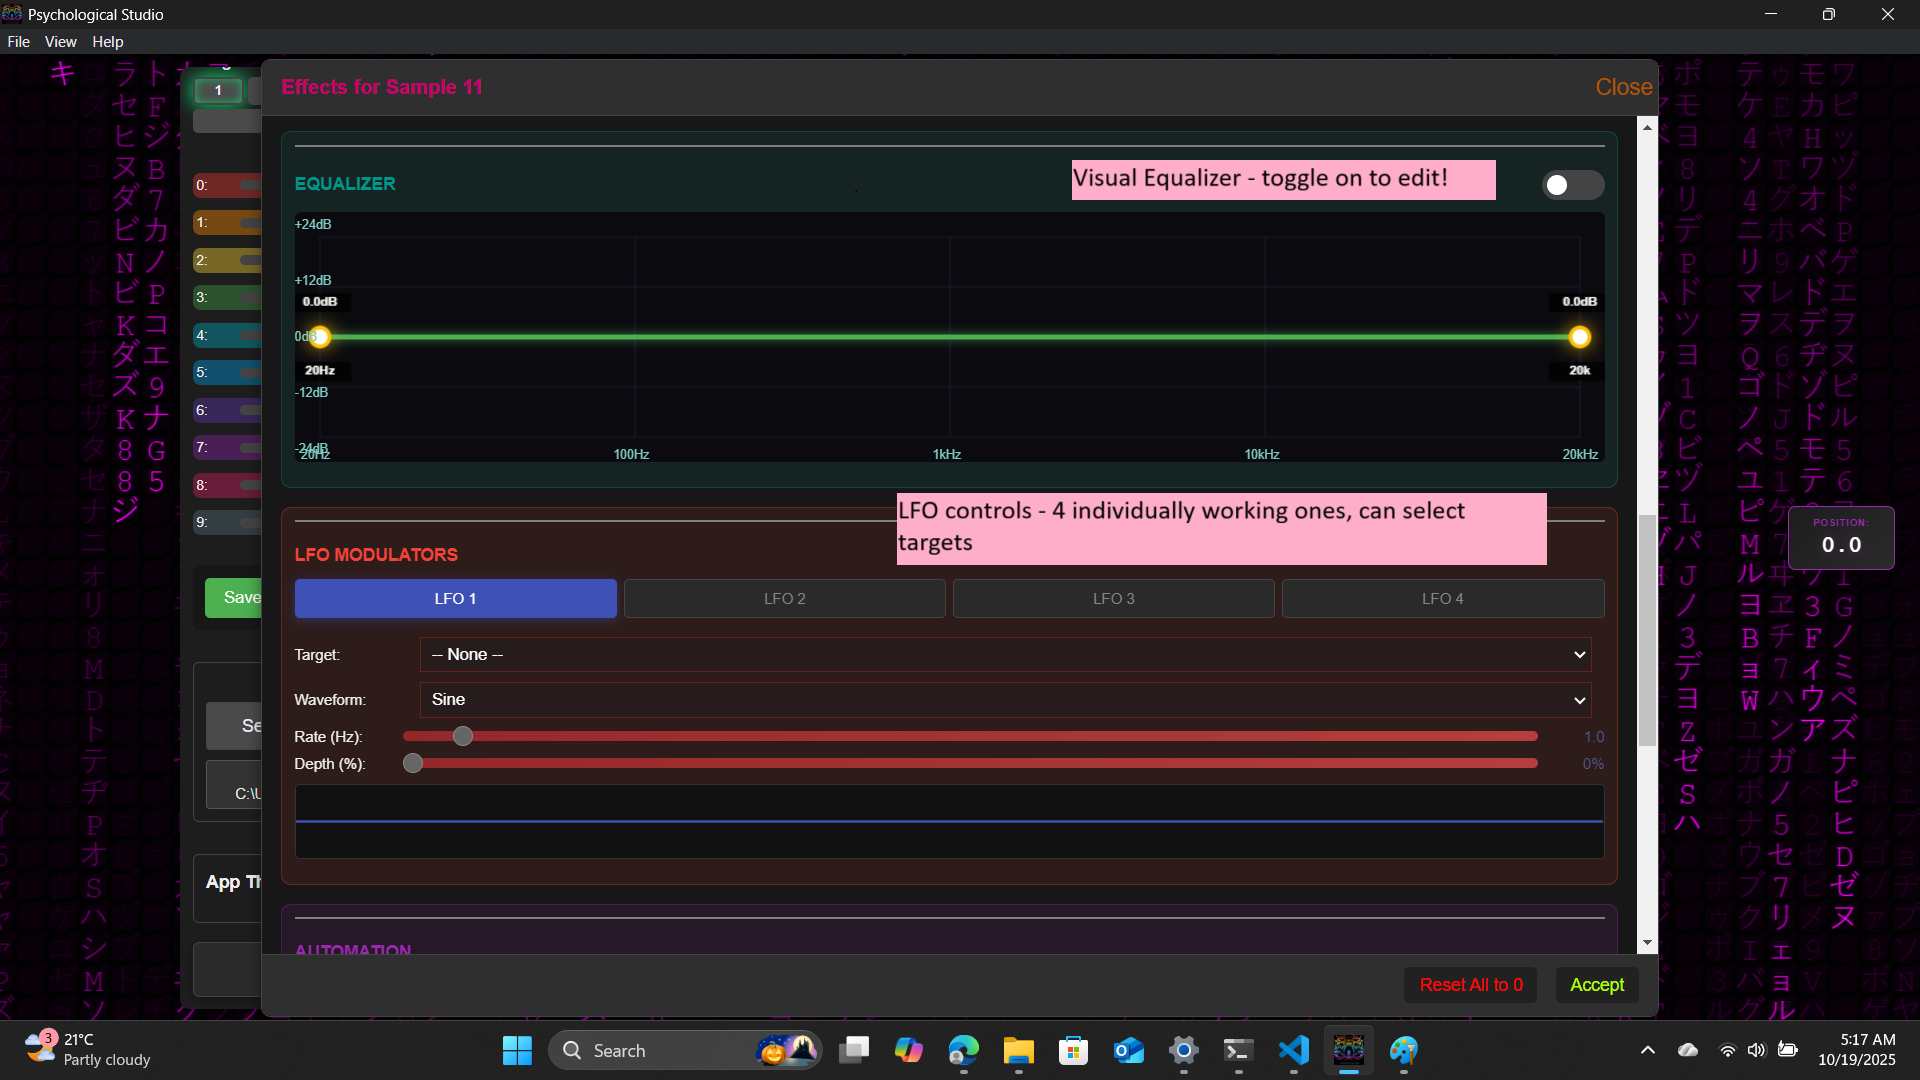Open File Explorer from taskbar
The image size is (1920, 1080).
(x=1018, y=1050)
